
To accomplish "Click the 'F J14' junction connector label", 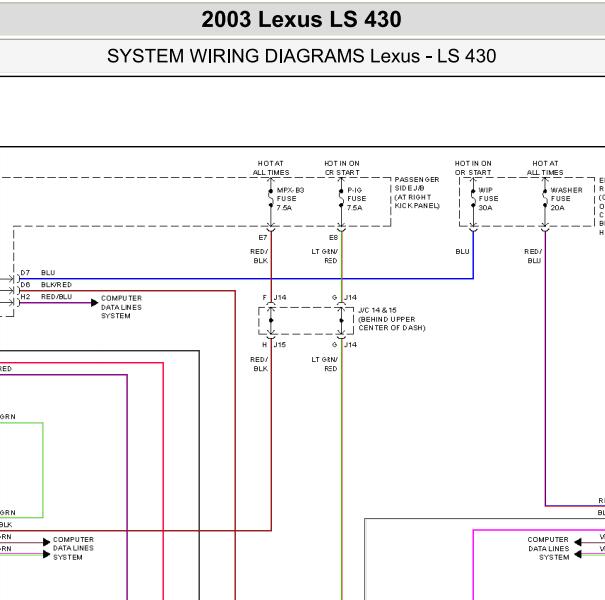I will coord(274,297).
